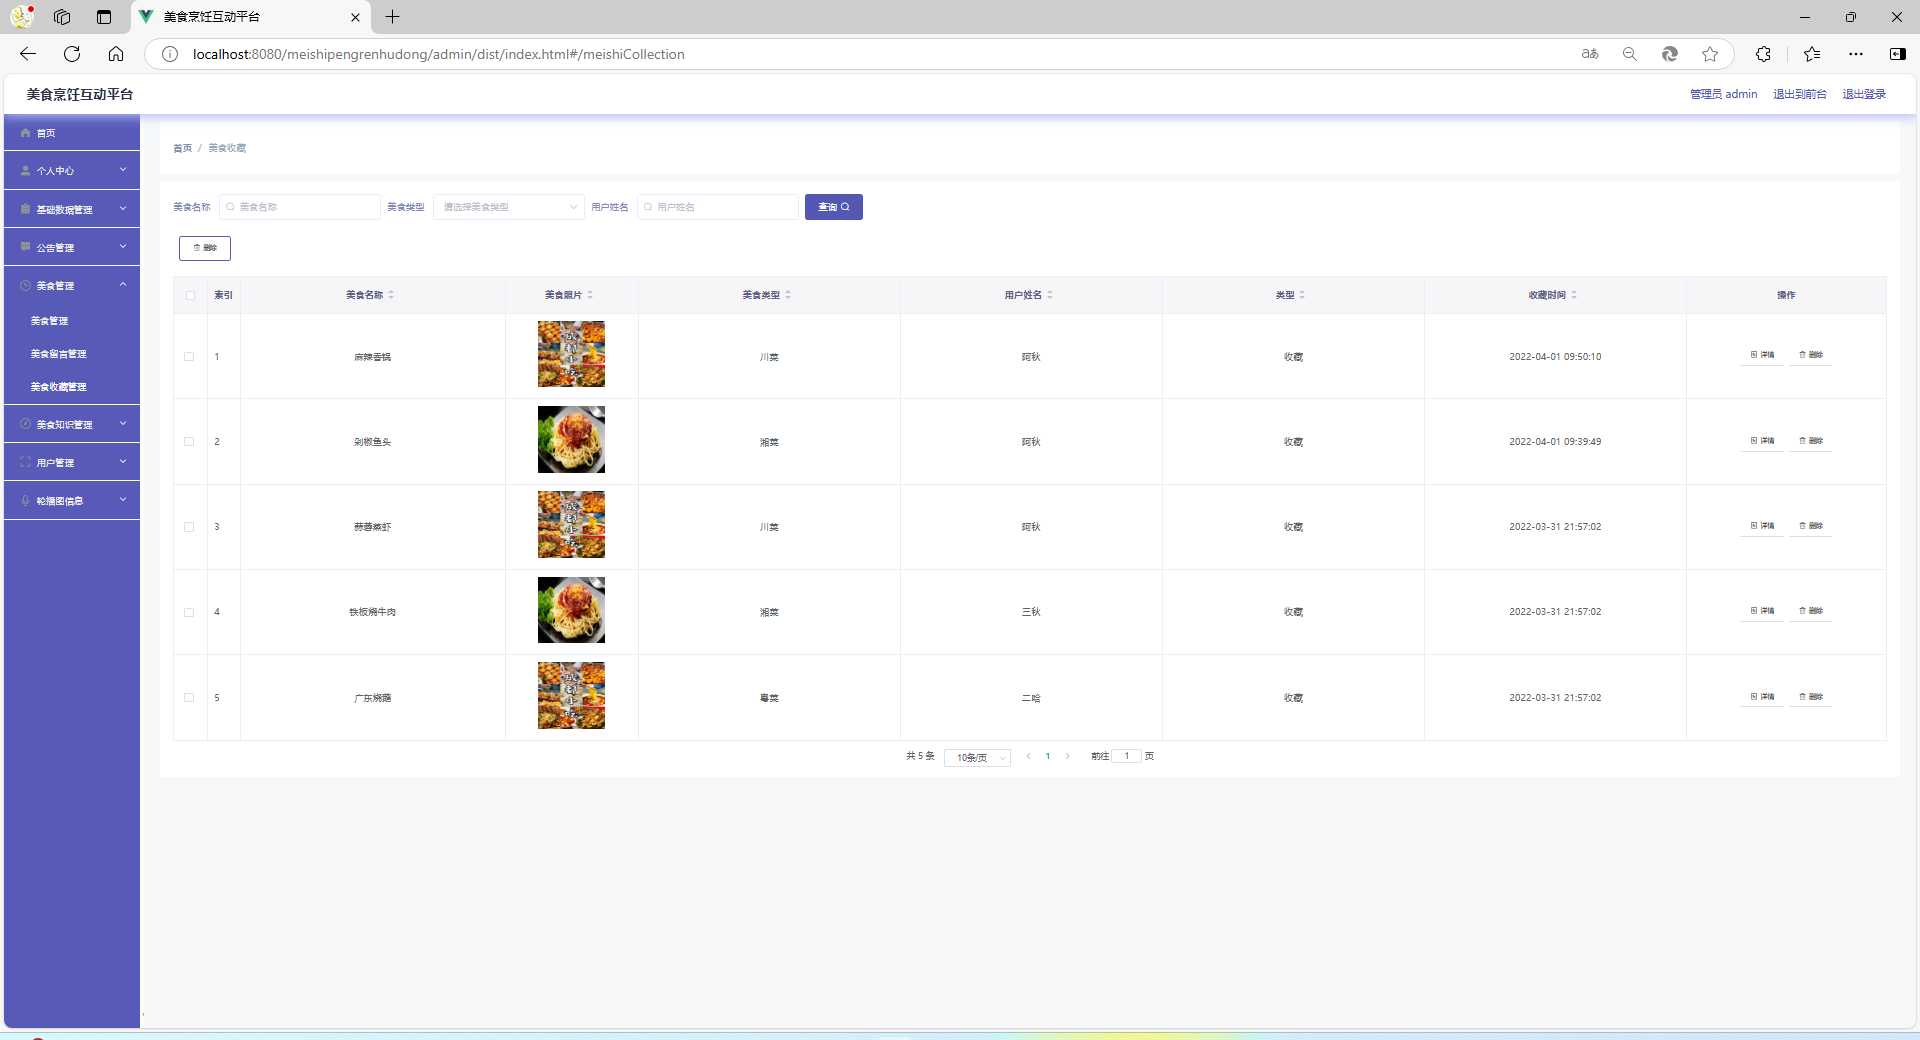Expand the 基础数据管理 sidebar menu
The width and height of the screenshot is (1920, 1040).
click(72, 209)
